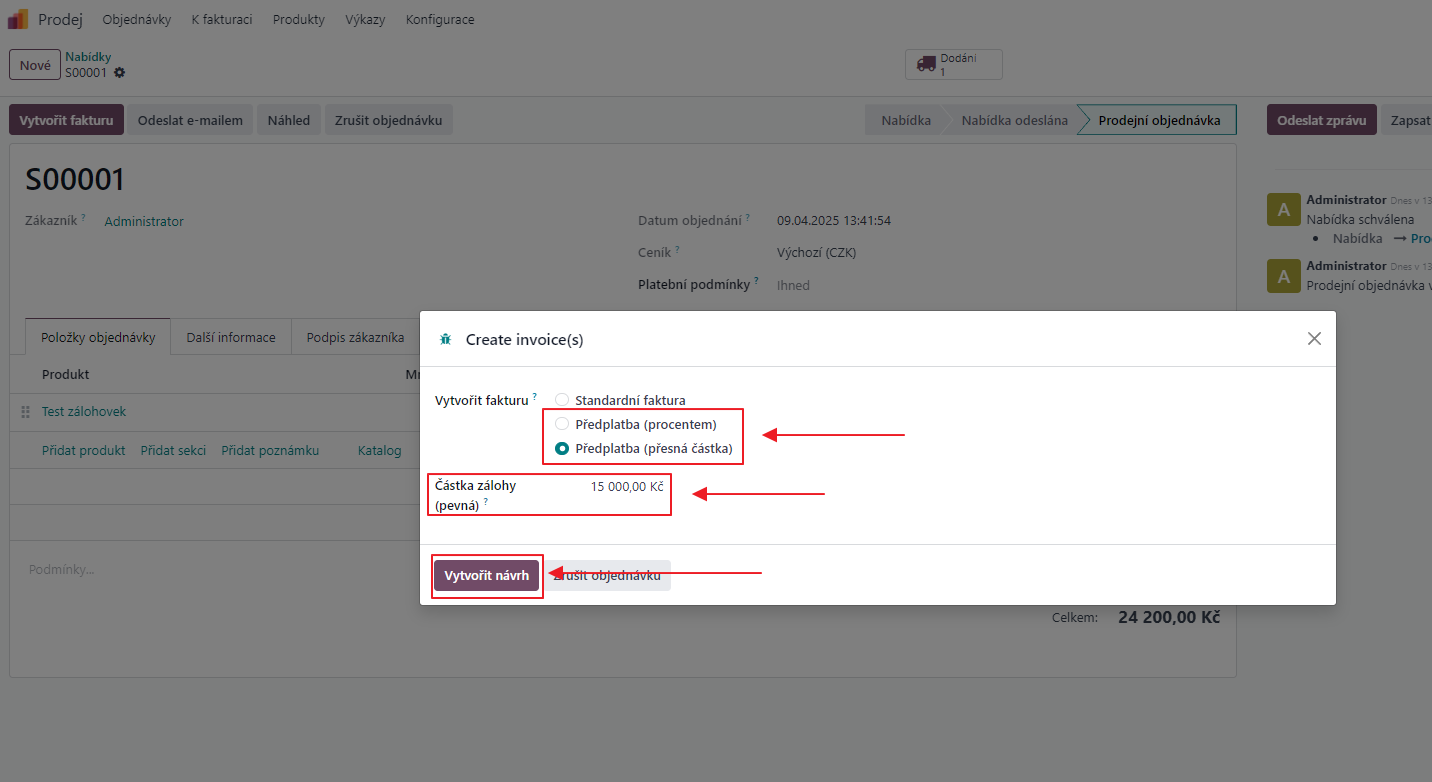Open the Konfigurace dropdown menu
This screenshot has height=782, width=1432.
pyautogui.click(x=440, y=19)
